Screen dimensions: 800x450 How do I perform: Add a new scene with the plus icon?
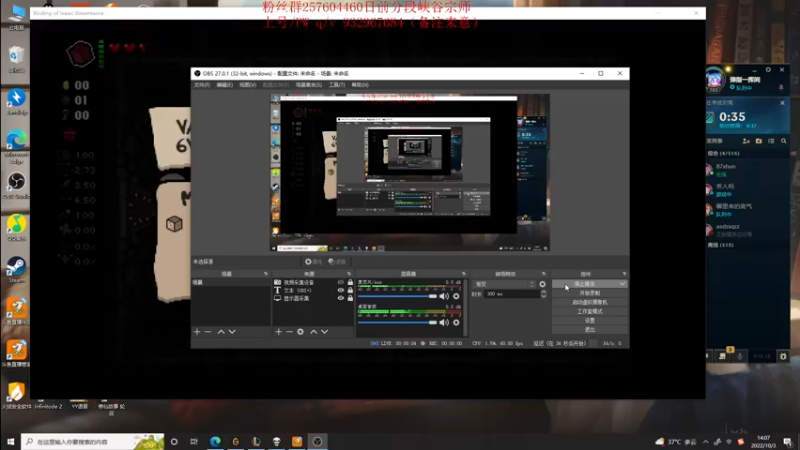tap(197, 332)
